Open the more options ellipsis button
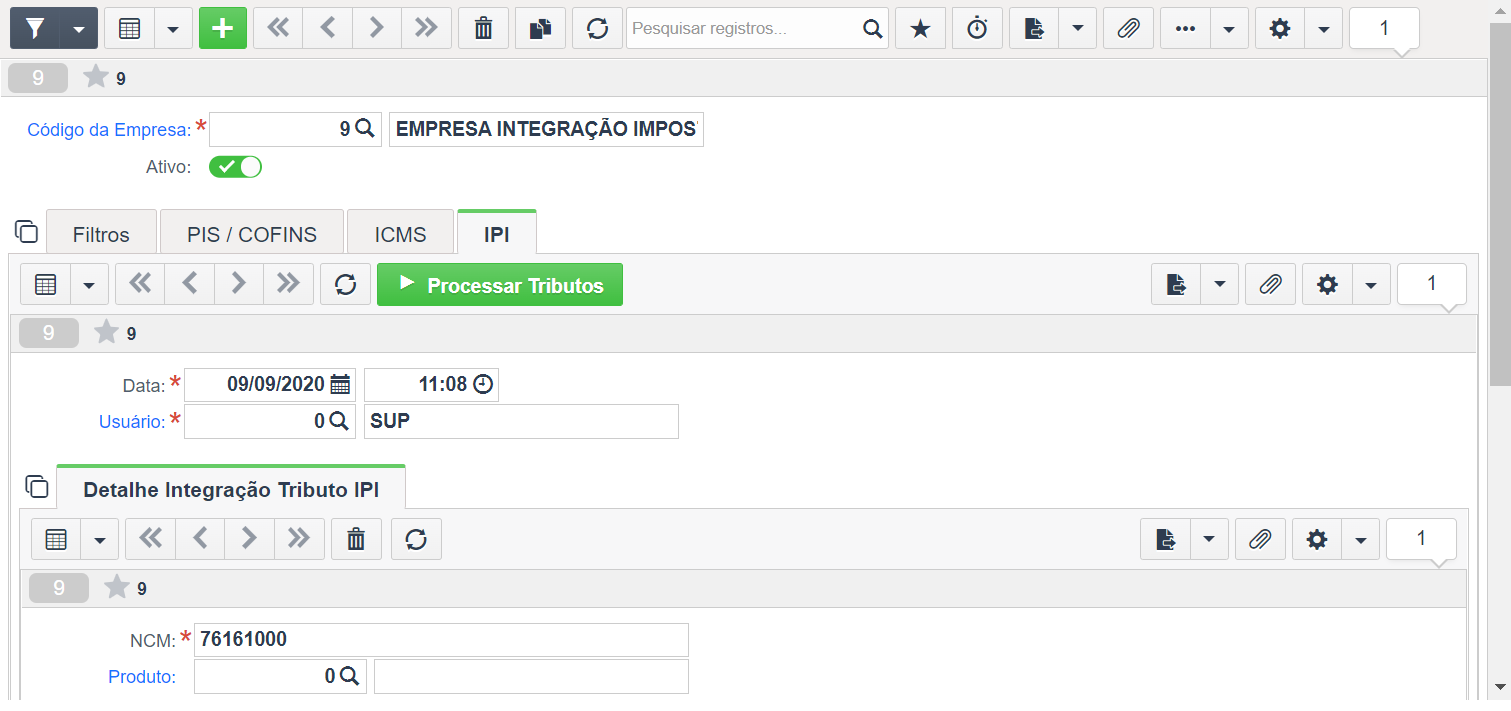 (1186, 28)
